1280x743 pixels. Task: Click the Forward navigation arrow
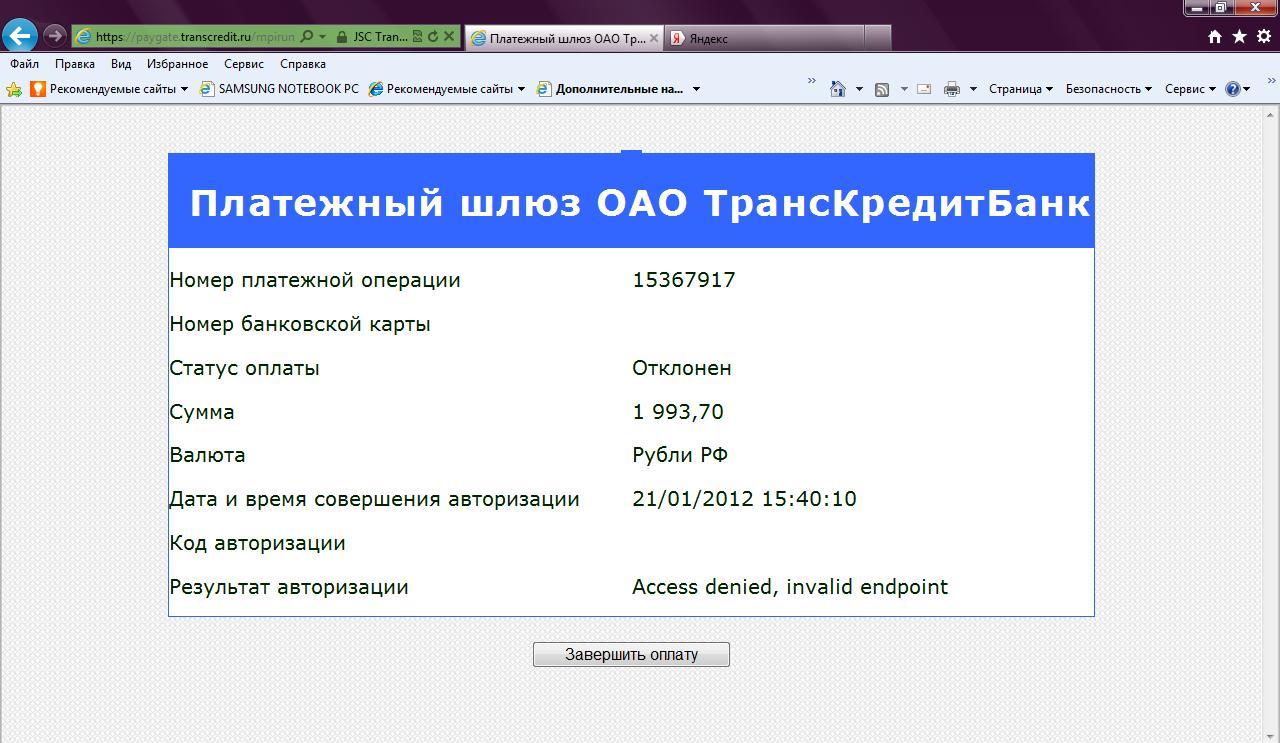point(55,36)
